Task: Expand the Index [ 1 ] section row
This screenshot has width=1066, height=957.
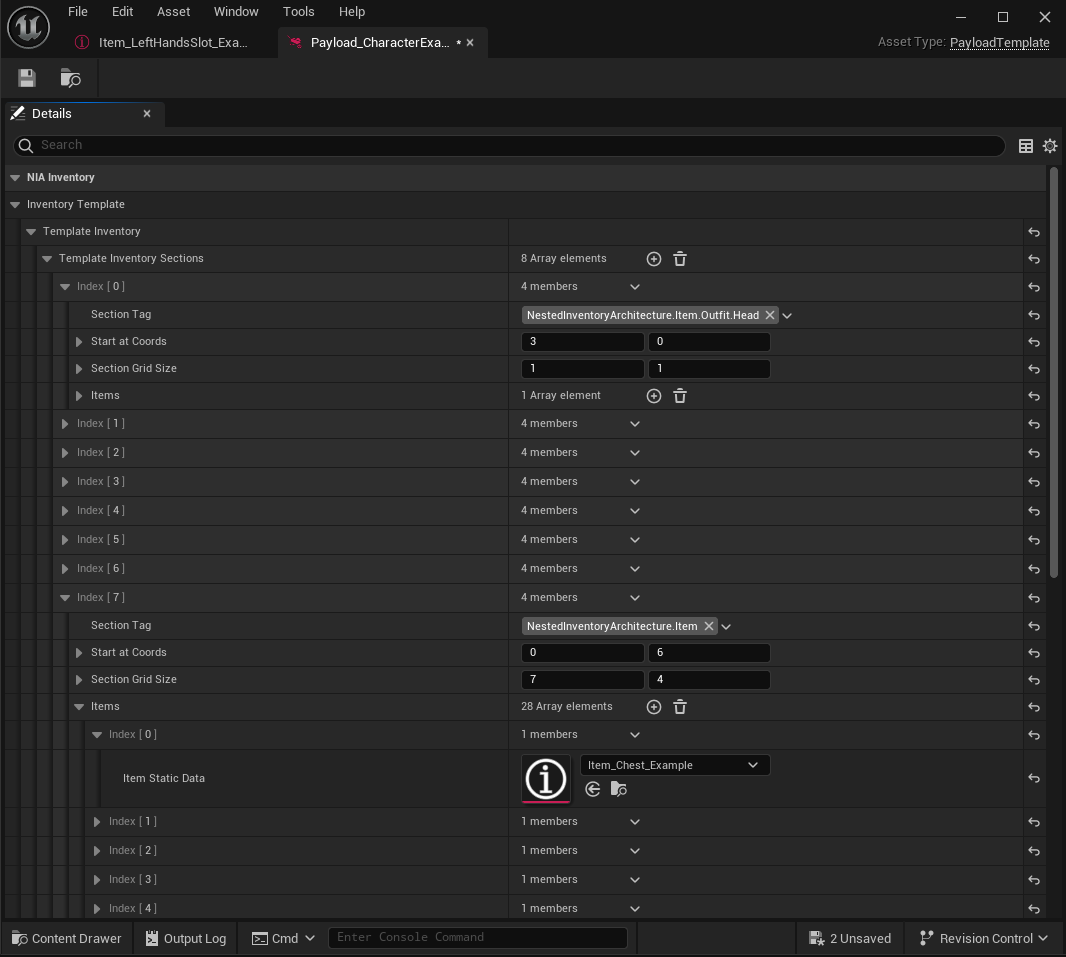Action: click(66, 424)
